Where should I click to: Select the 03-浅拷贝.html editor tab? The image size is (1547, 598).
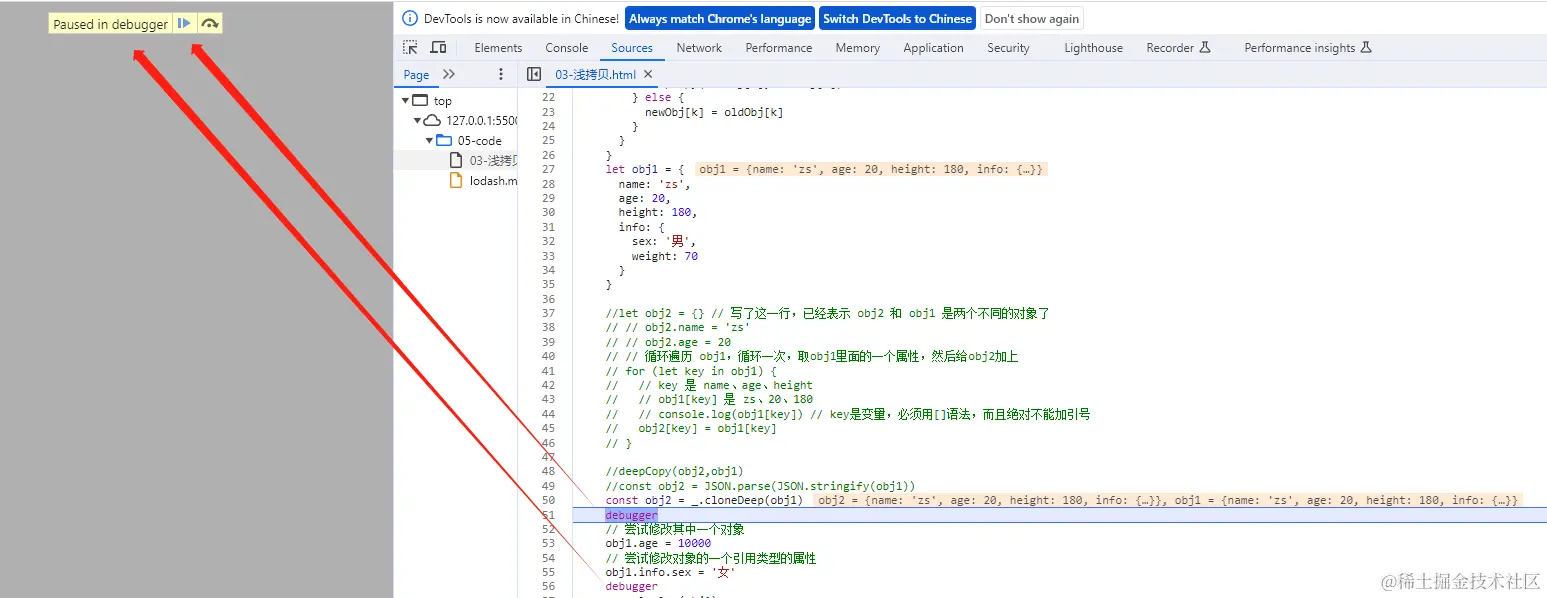pos(595,75)
